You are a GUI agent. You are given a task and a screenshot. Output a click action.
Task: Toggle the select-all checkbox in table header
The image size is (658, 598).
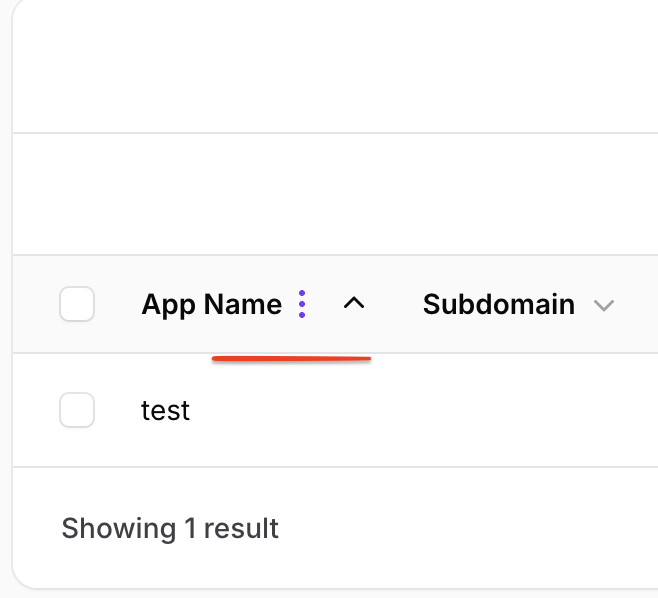[77, 304]
